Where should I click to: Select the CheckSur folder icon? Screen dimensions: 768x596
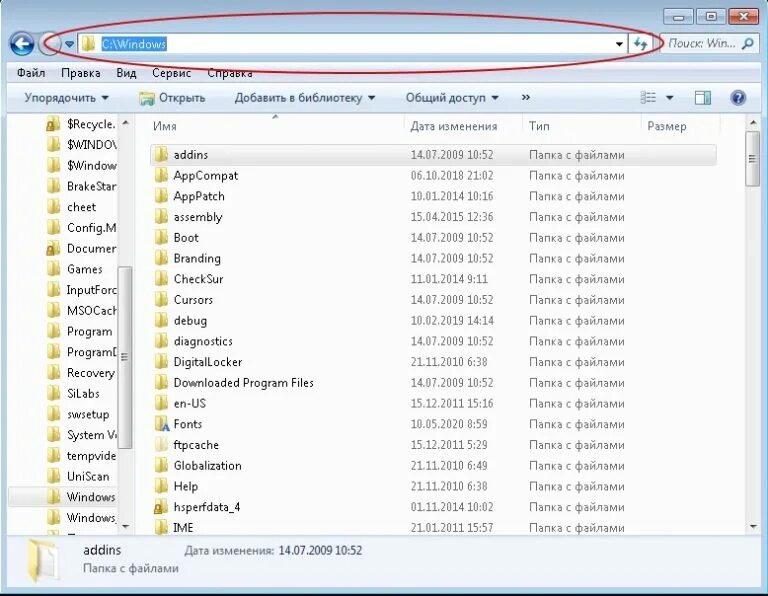coord(161,279)
